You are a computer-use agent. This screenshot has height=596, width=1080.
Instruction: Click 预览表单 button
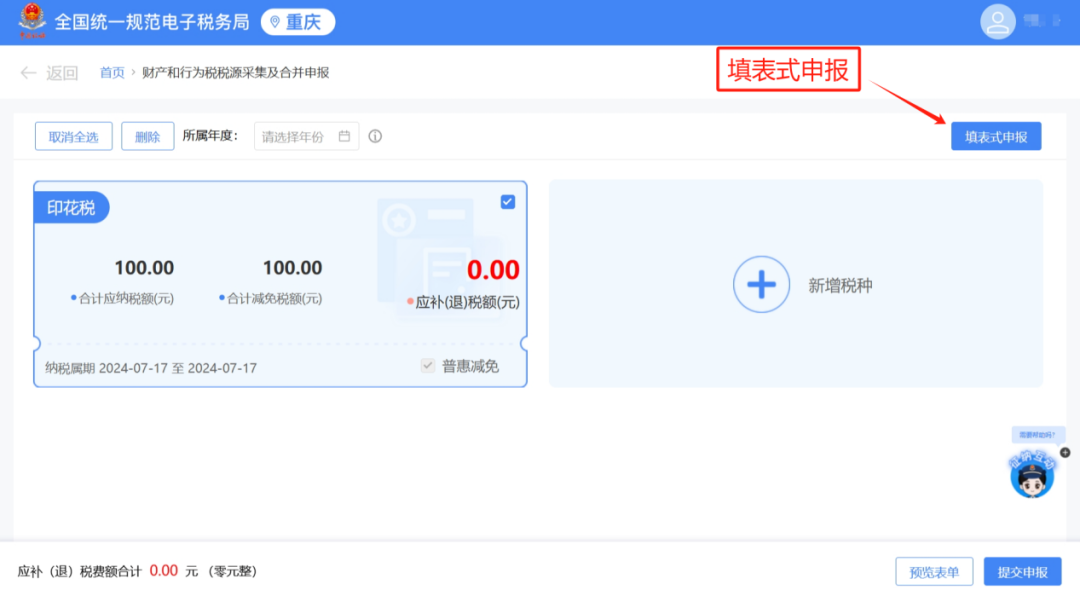coord(934,572)
